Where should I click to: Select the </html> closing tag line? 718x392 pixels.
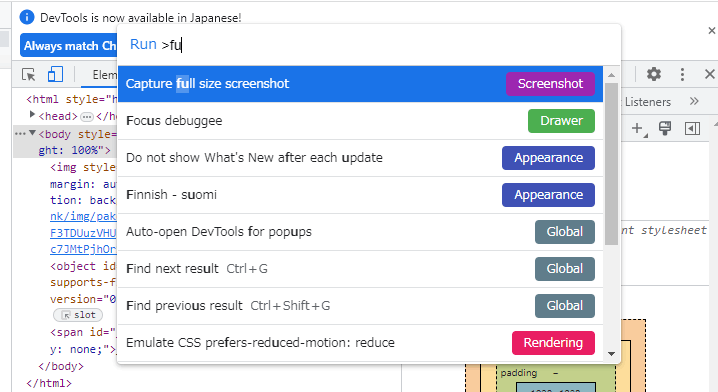[49, 383]
